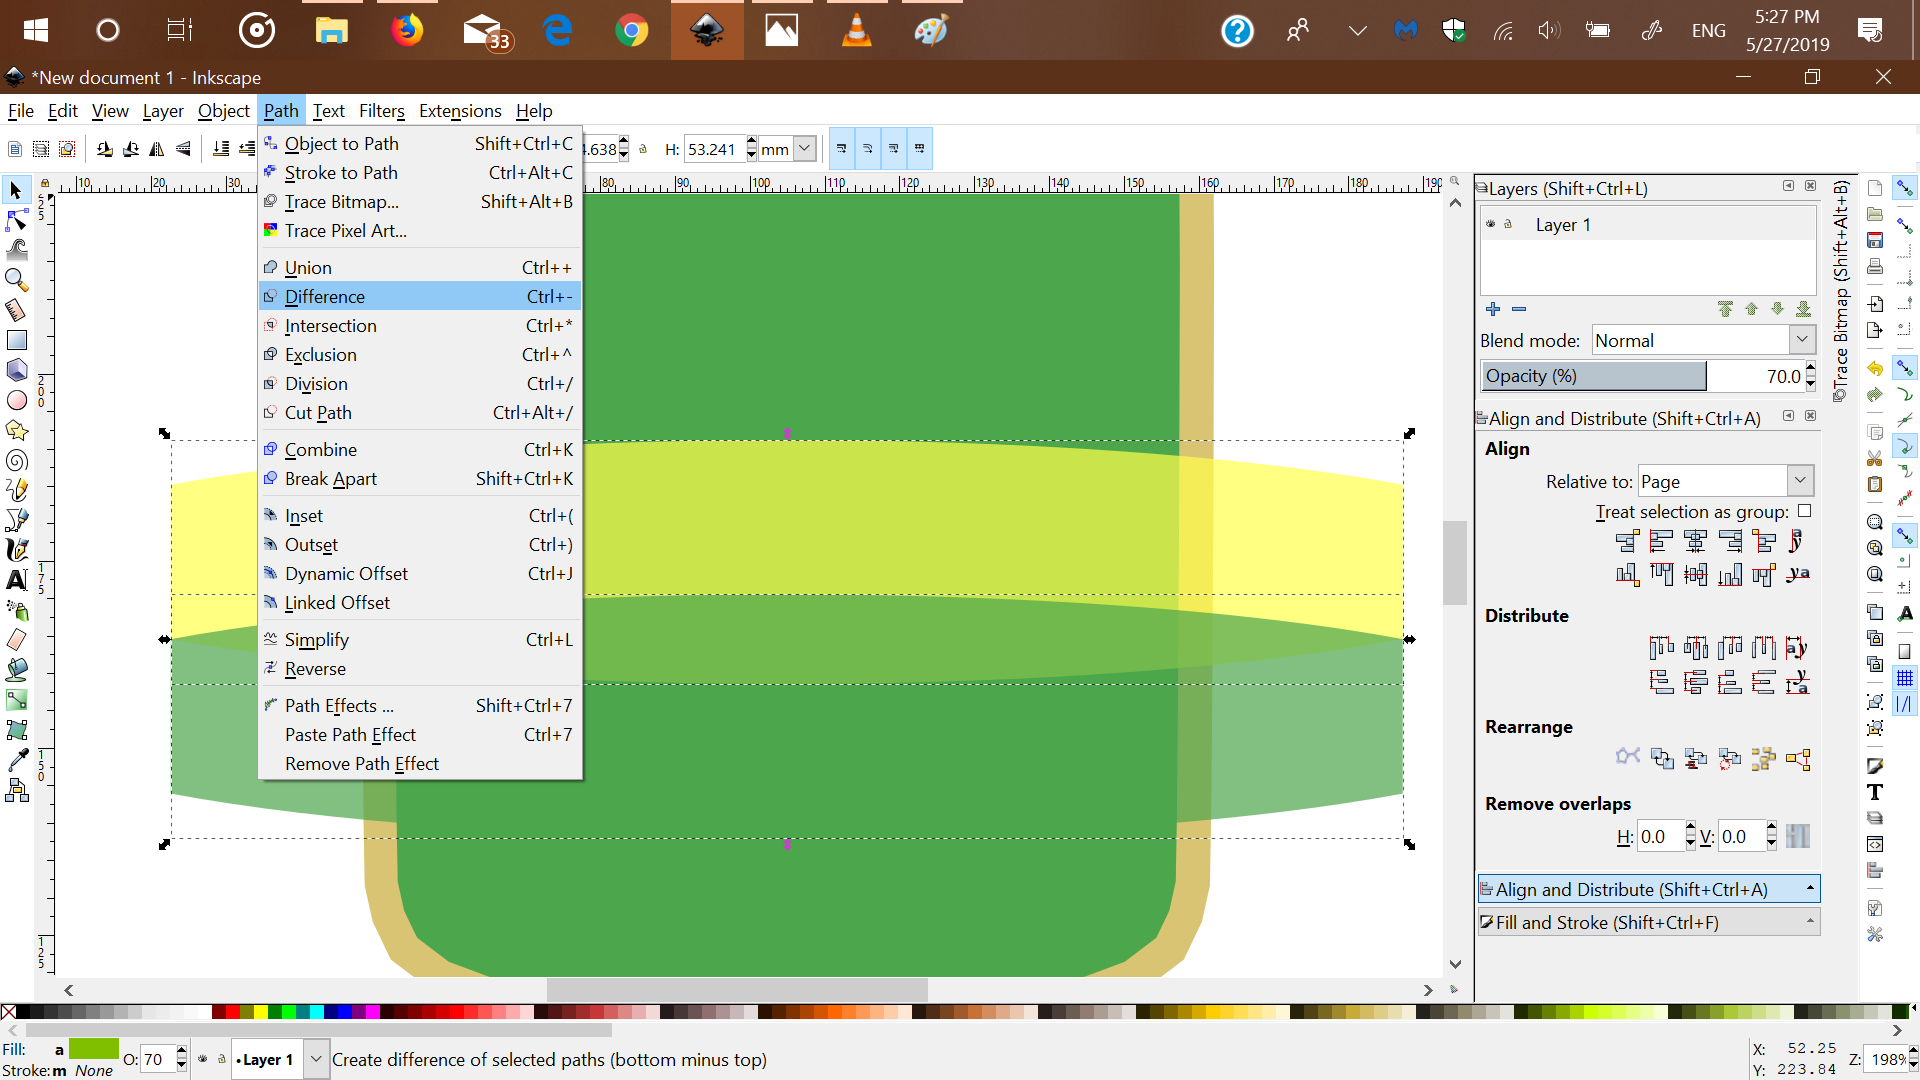Open the Relative to Page dropdown
The image size is (1920, 1080).
click(1799, 481)
